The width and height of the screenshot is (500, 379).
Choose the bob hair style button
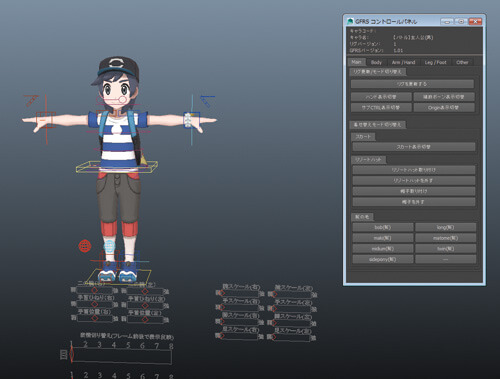tap(383, 227)
